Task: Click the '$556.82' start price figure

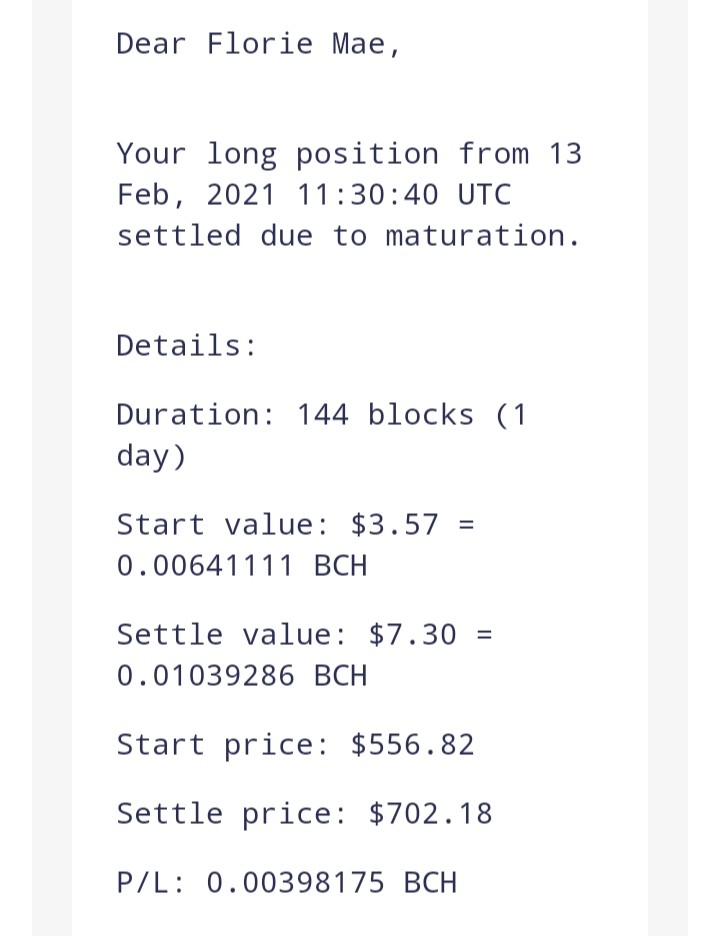Action: [412, 745]
